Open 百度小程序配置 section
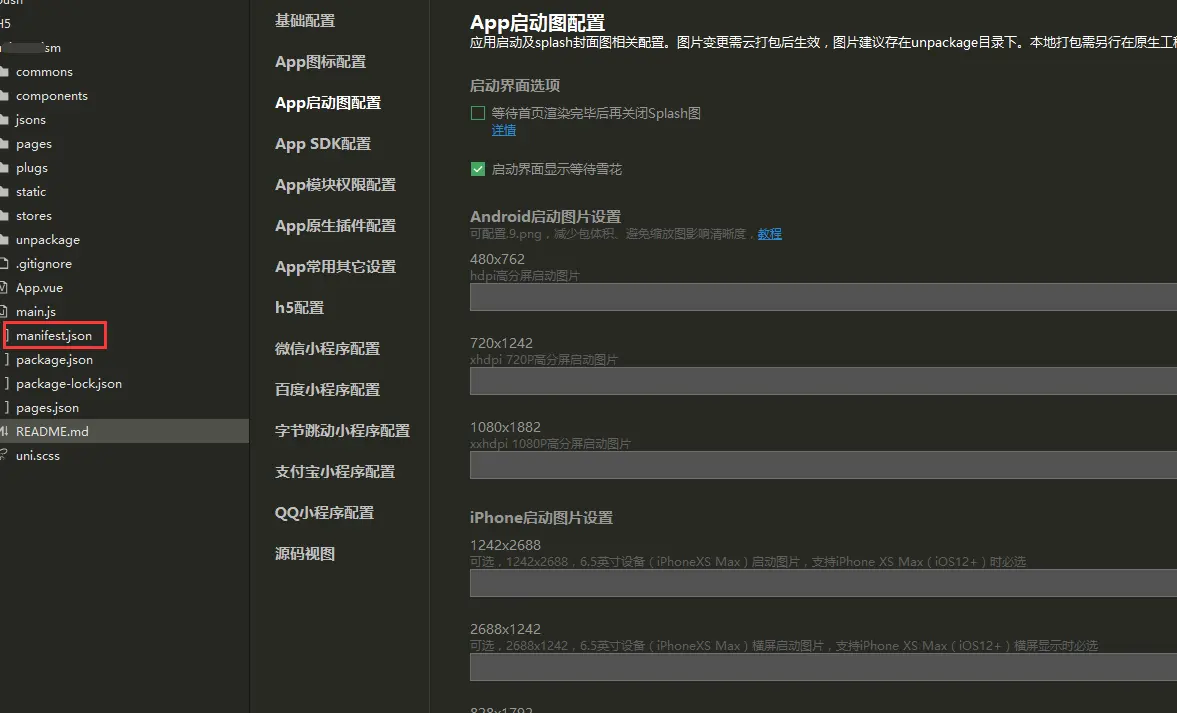The image size is (1177, 713). (x=327, y=390)
